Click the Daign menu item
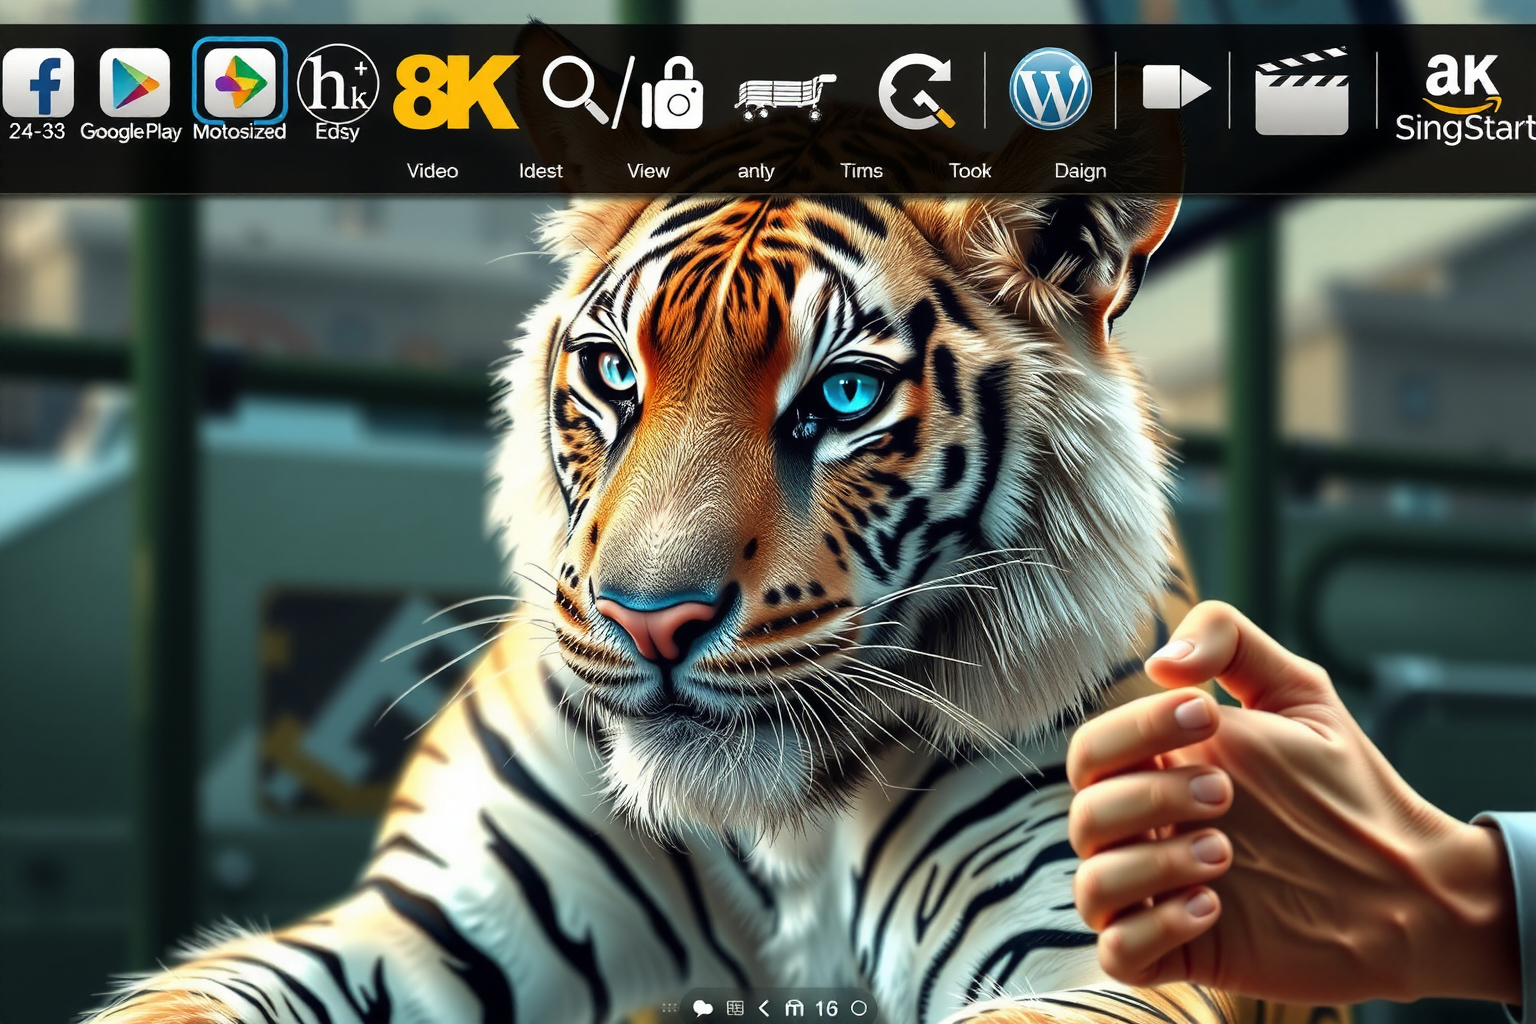This screenshot has width=1536, height=1024. point(1080,171)
